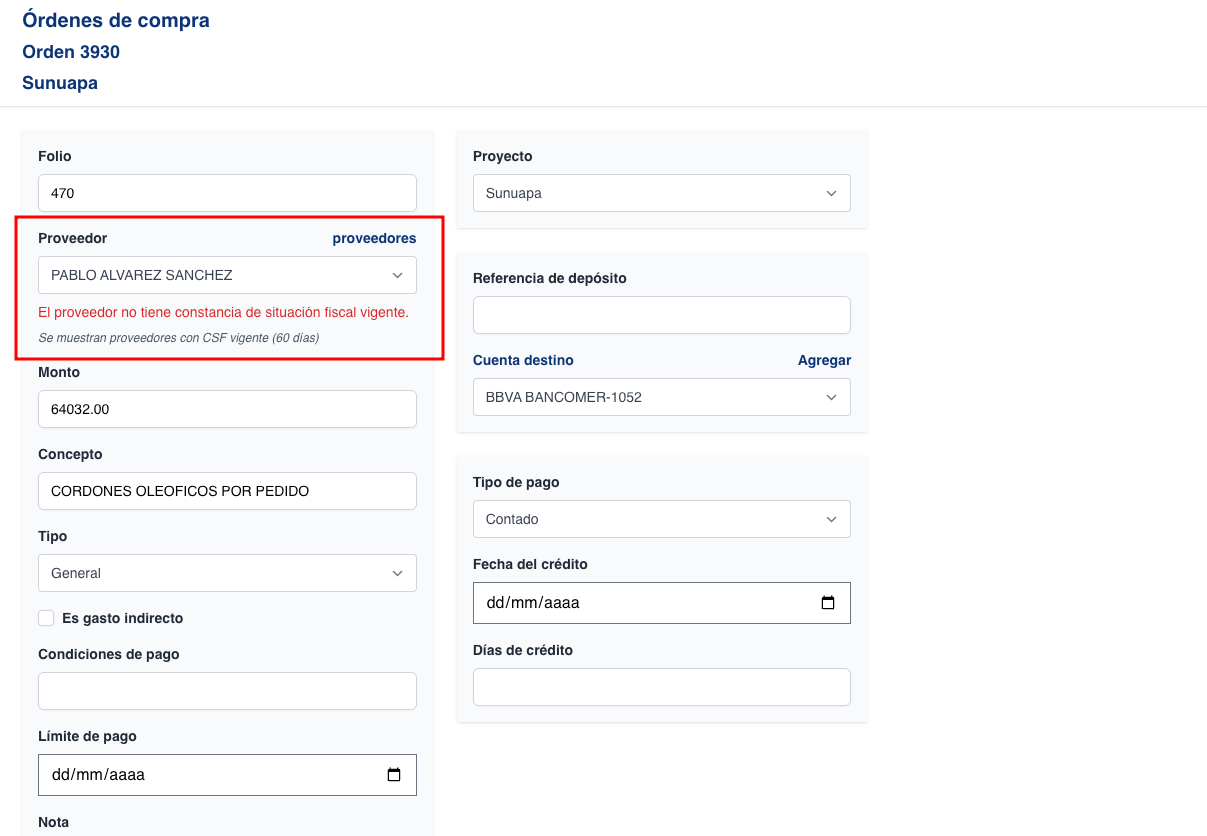Expand the Proveedor dropdown
This screenshot has width=1207, height=836.
(x=227, y=275)
